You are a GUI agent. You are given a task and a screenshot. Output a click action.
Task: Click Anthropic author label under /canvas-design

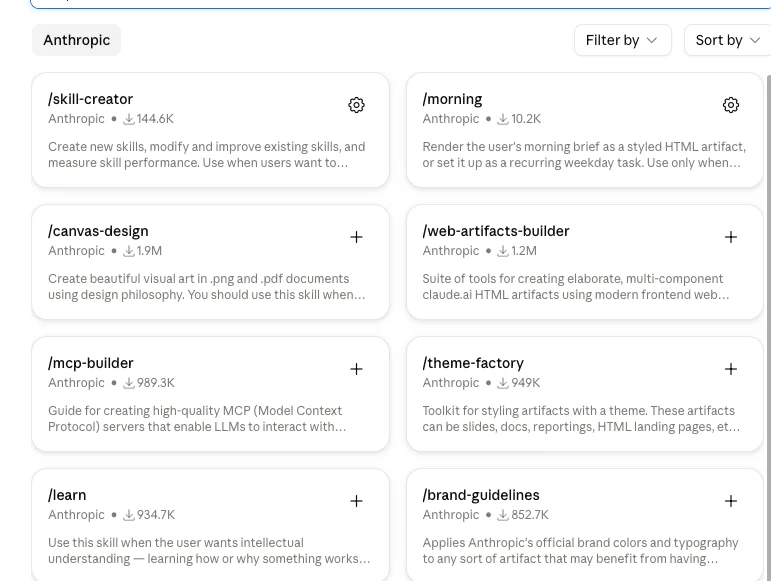coord(76,251)
